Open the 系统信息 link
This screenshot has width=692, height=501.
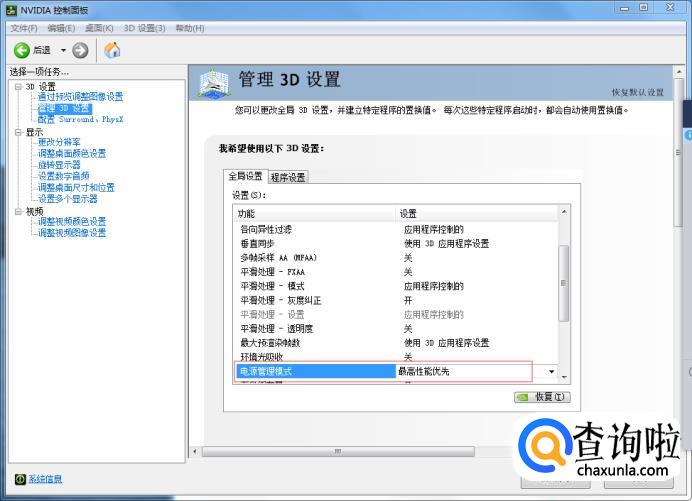(x=45, y=479)
